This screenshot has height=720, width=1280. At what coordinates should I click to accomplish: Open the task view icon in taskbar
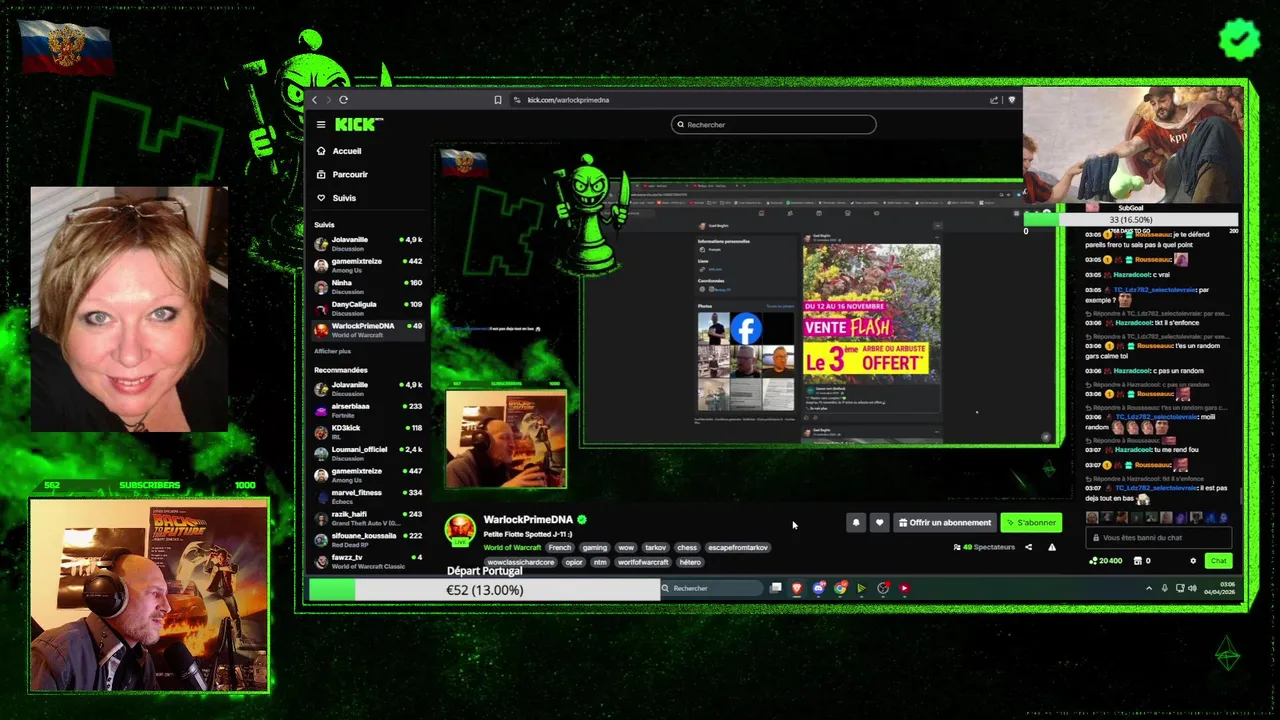776,588
